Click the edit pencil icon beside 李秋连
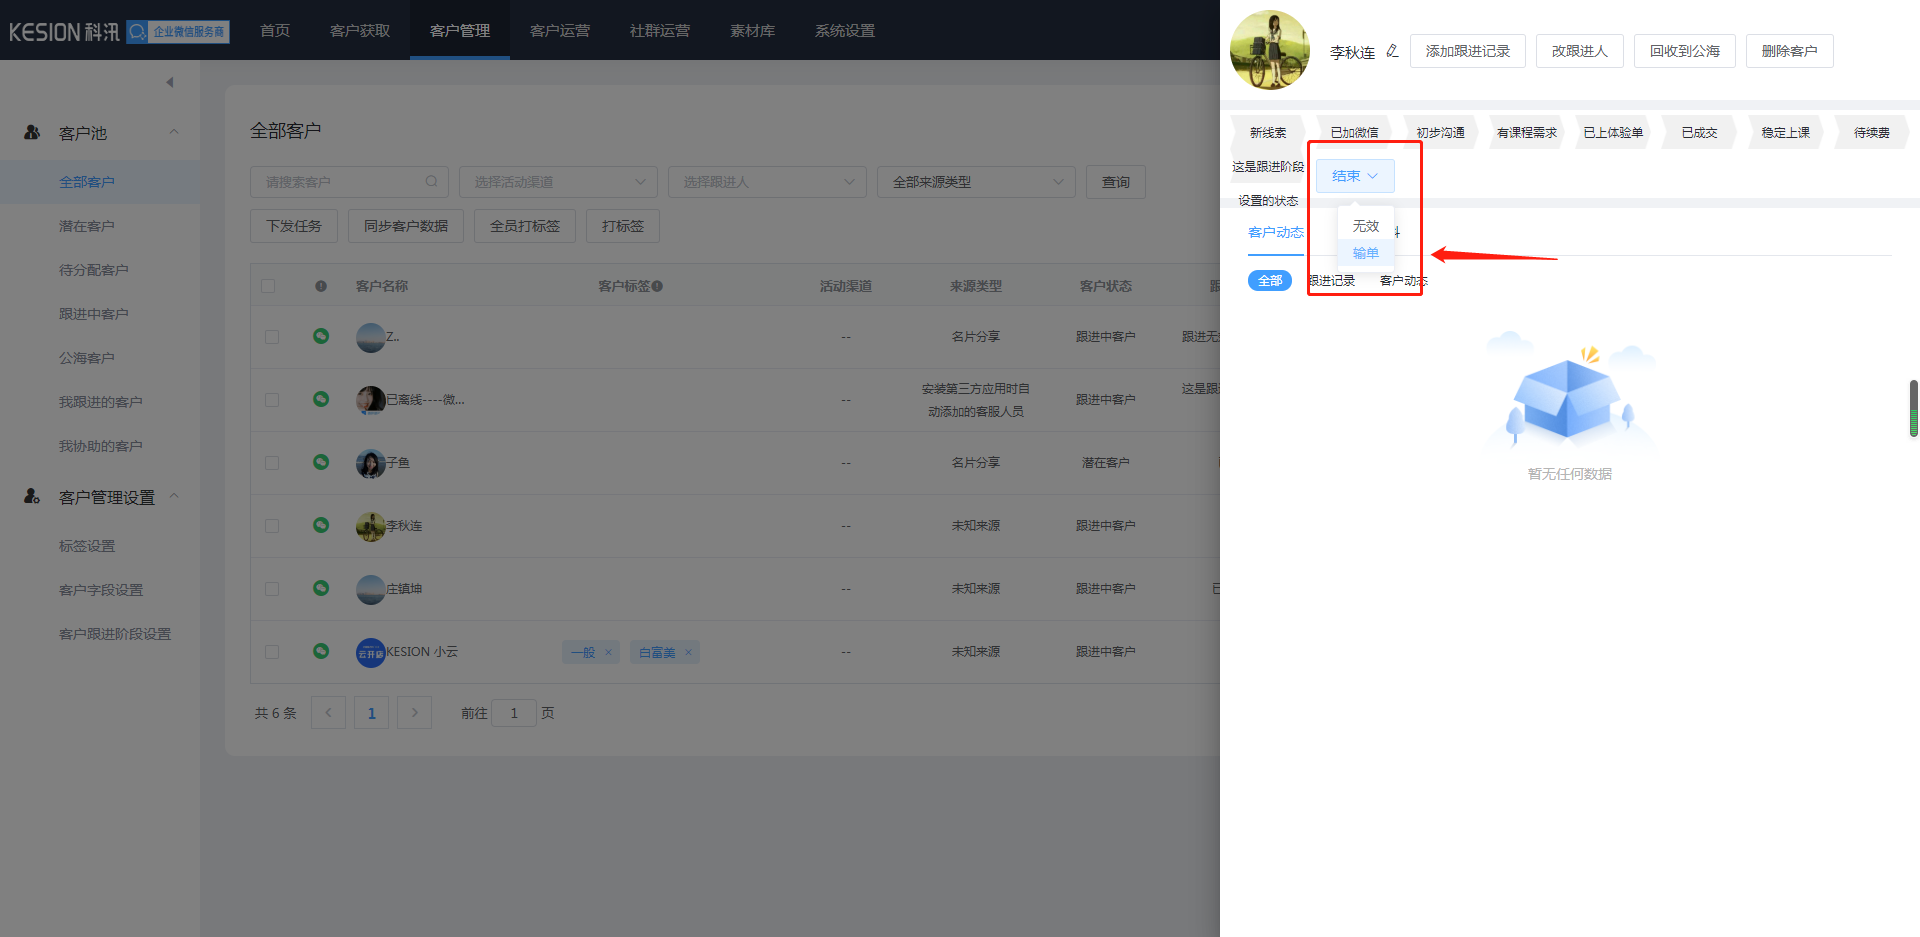The width and height of the screenshot is (1920, 937). [x=1392, y=51]
